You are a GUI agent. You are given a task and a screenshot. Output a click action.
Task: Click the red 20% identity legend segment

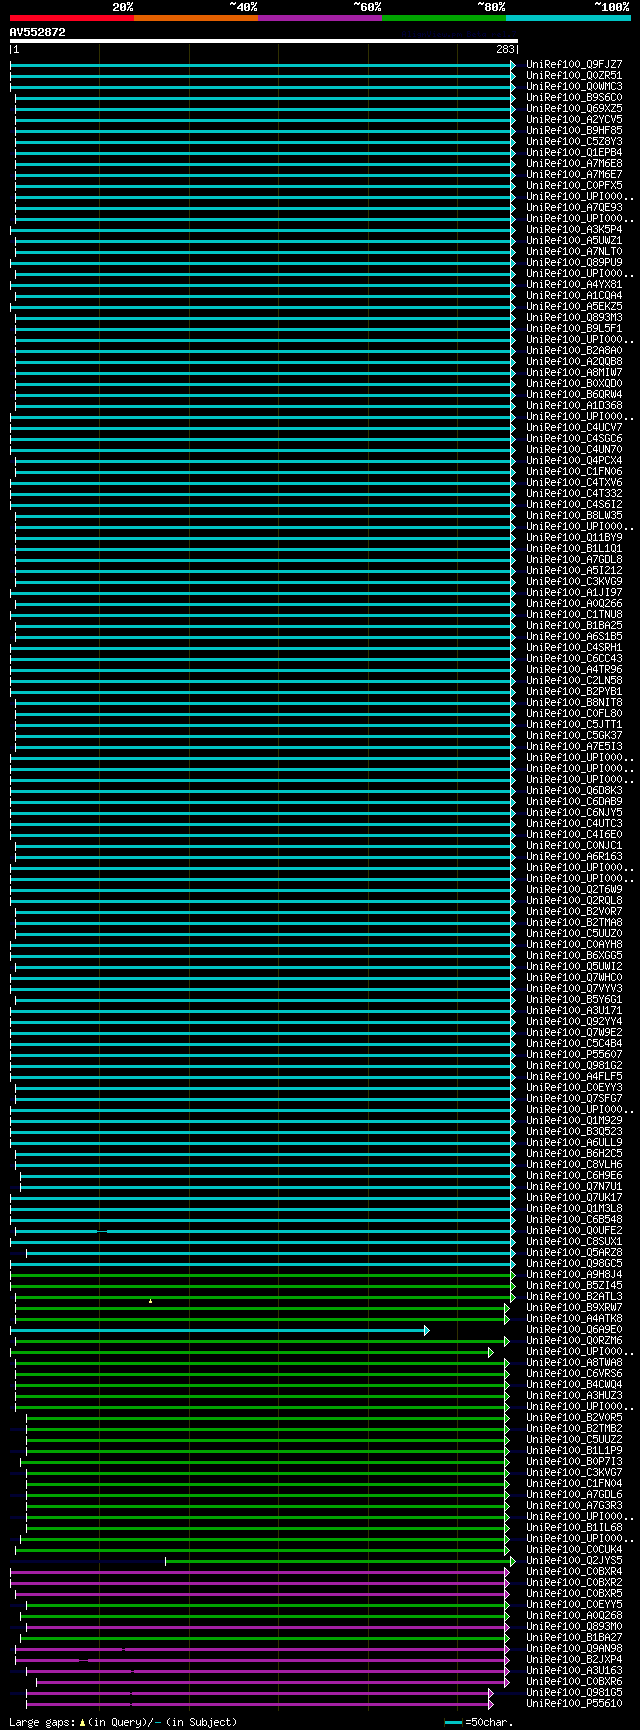click(72, 17)
